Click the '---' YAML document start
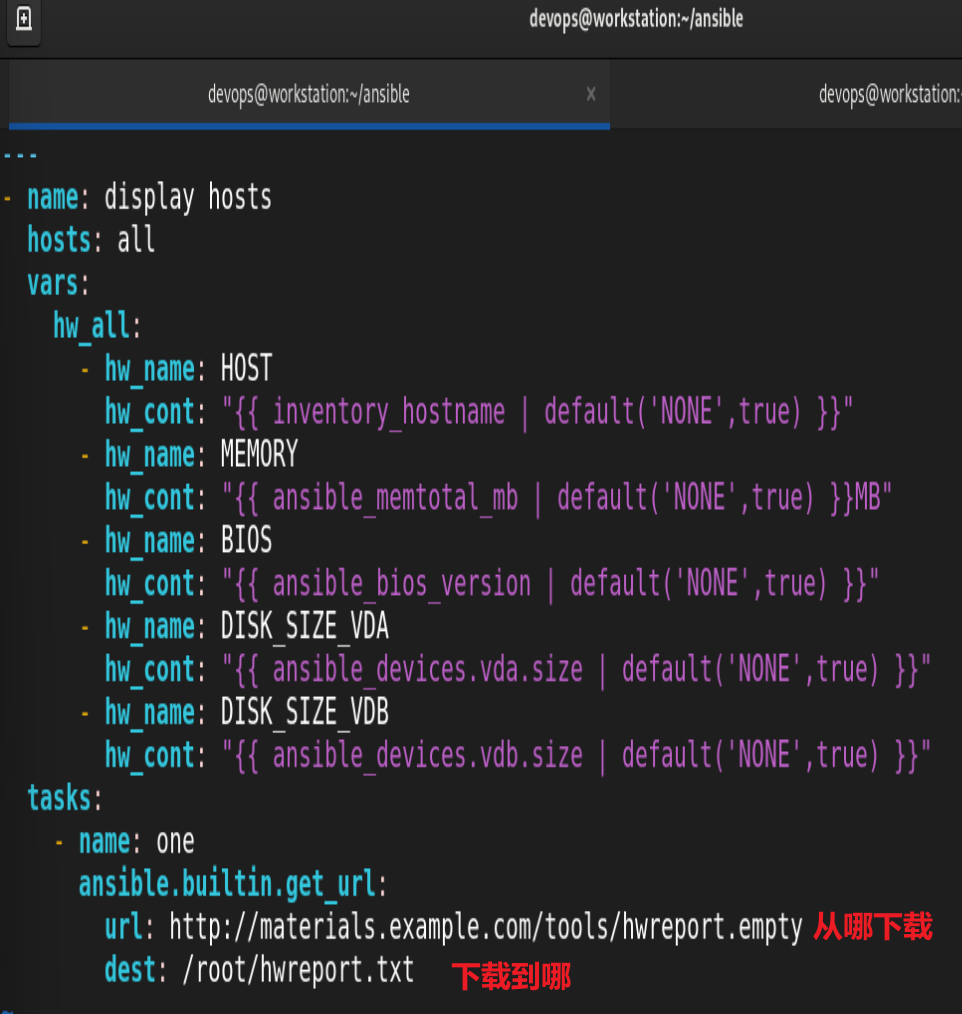Image resolution: width=962 pixels, height=1014 pixels. tap(20, 156)
